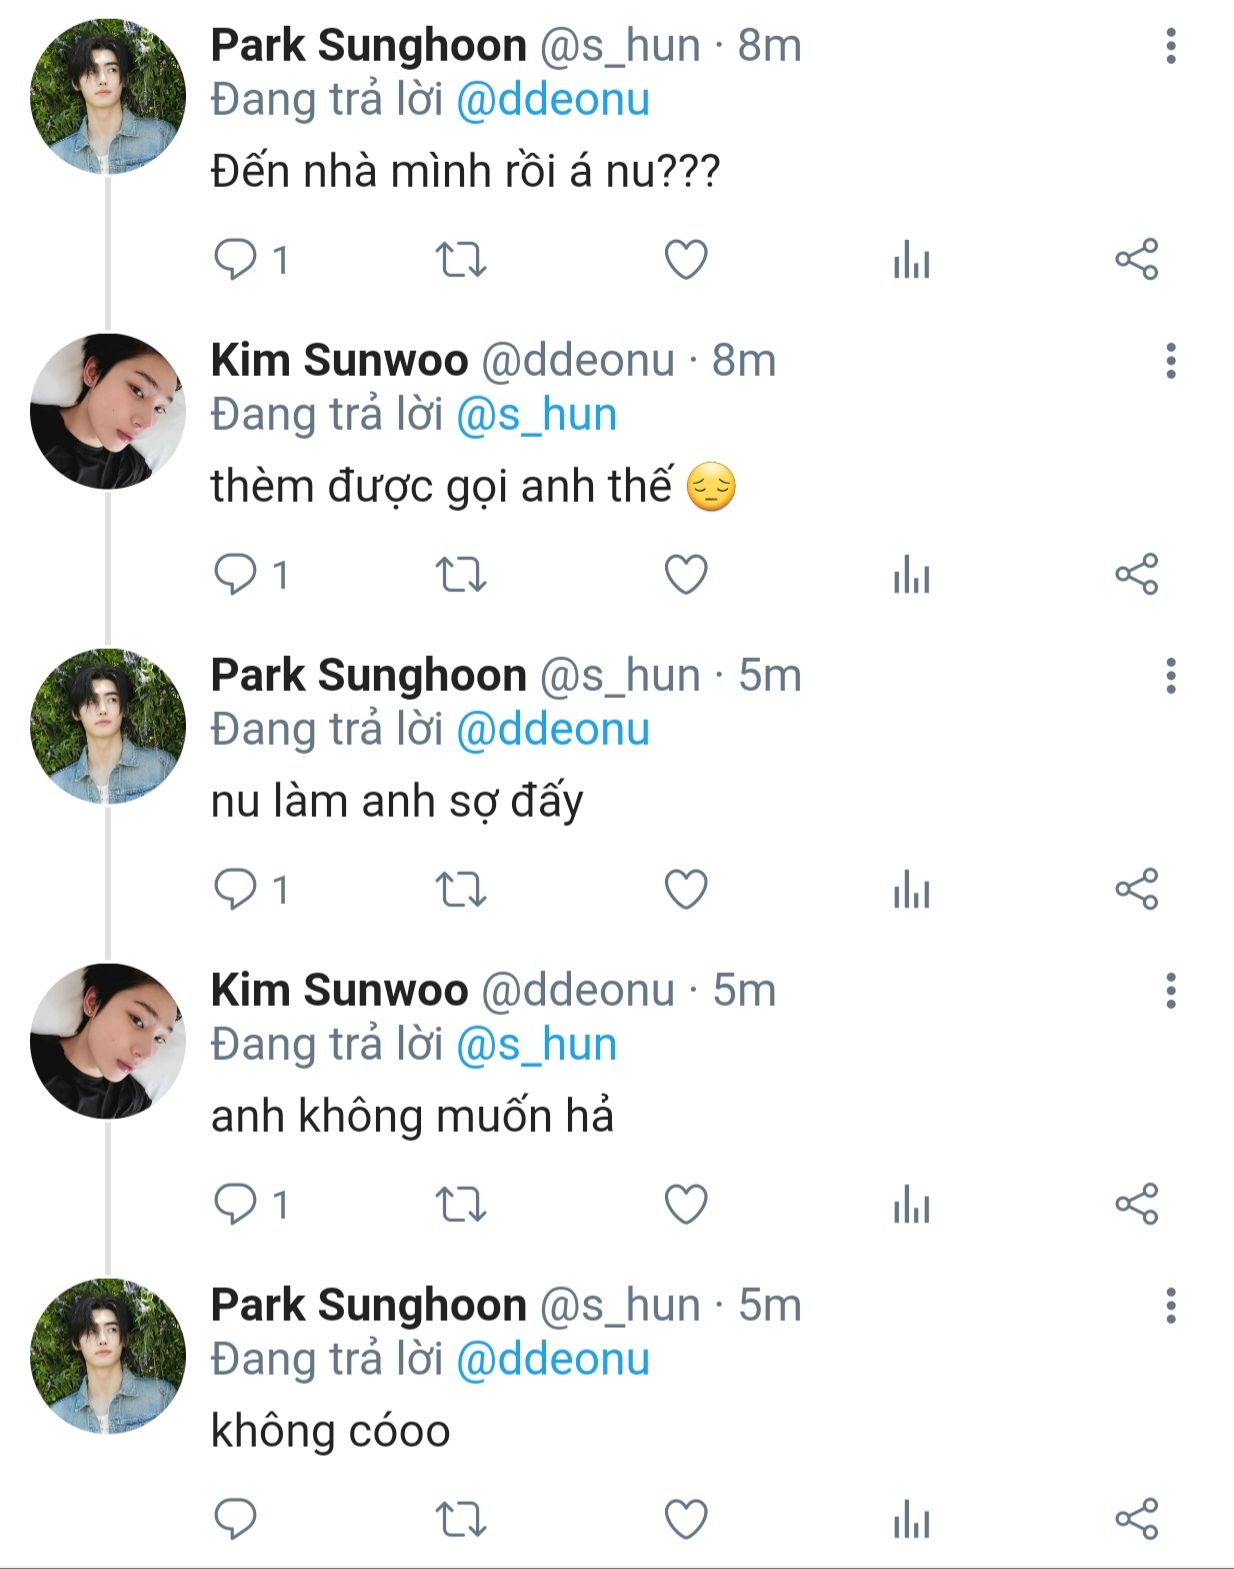Open the Kim Sunwoo display name on the 8m tweet

pos(339,360)
